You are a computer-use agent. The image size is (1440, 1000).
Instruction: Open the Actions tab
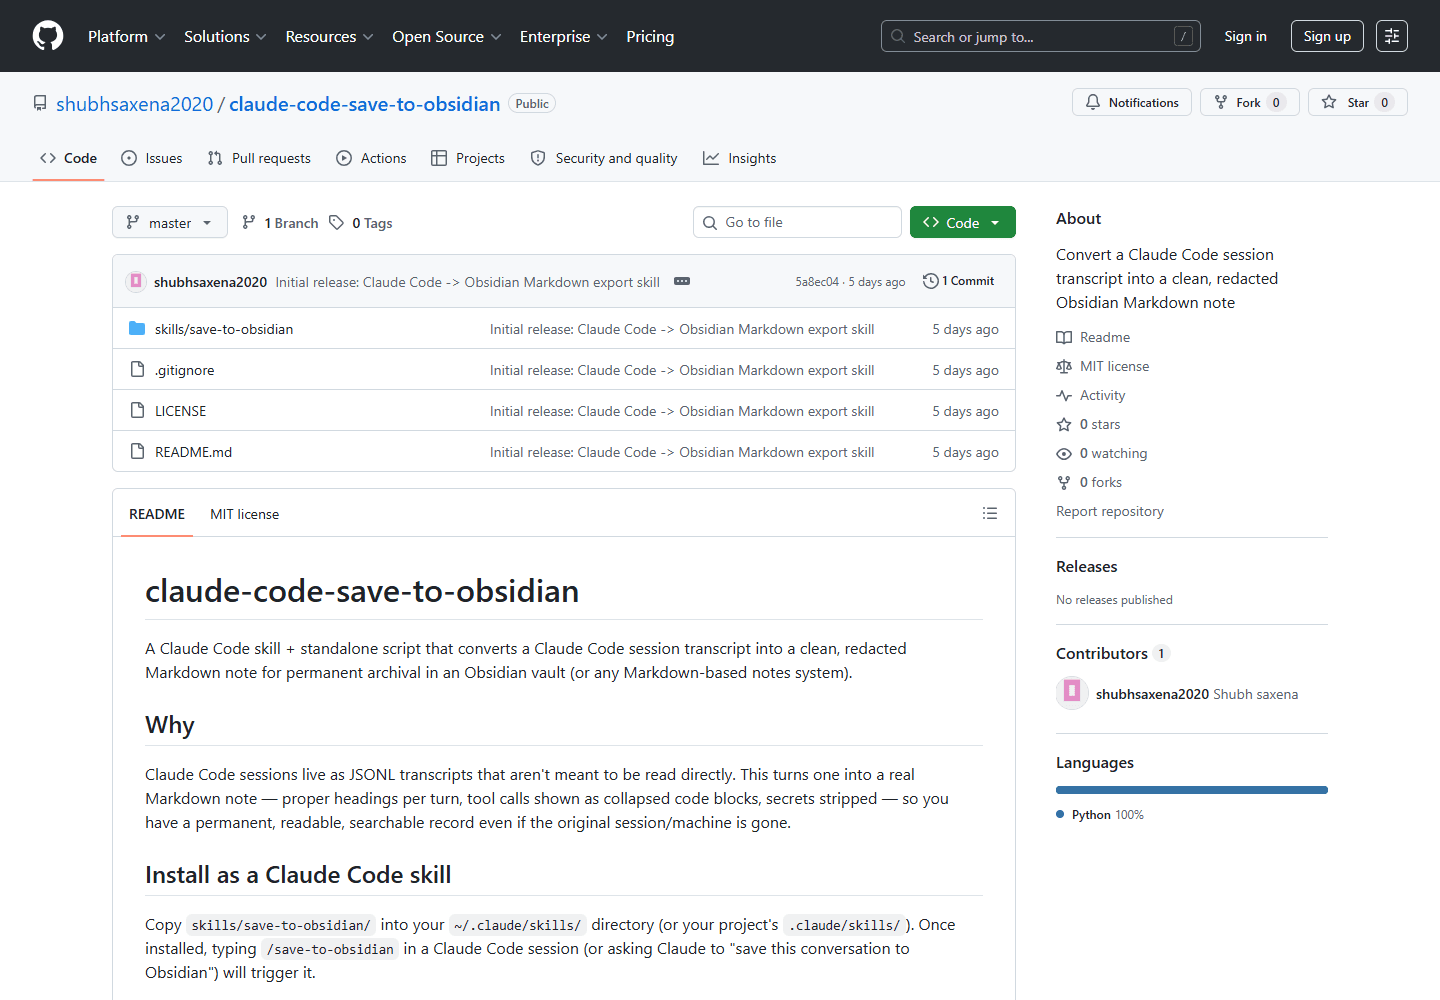coord(371,158)
